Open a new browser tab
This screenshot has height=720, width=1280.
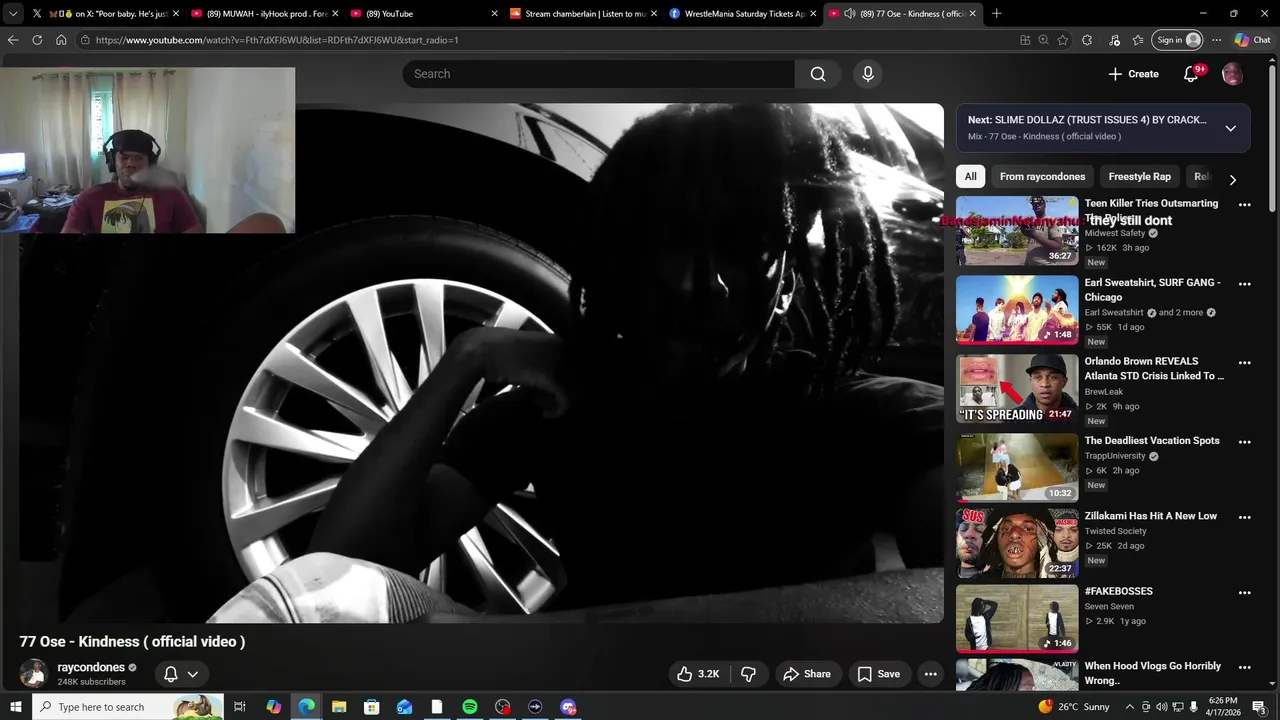996,14
